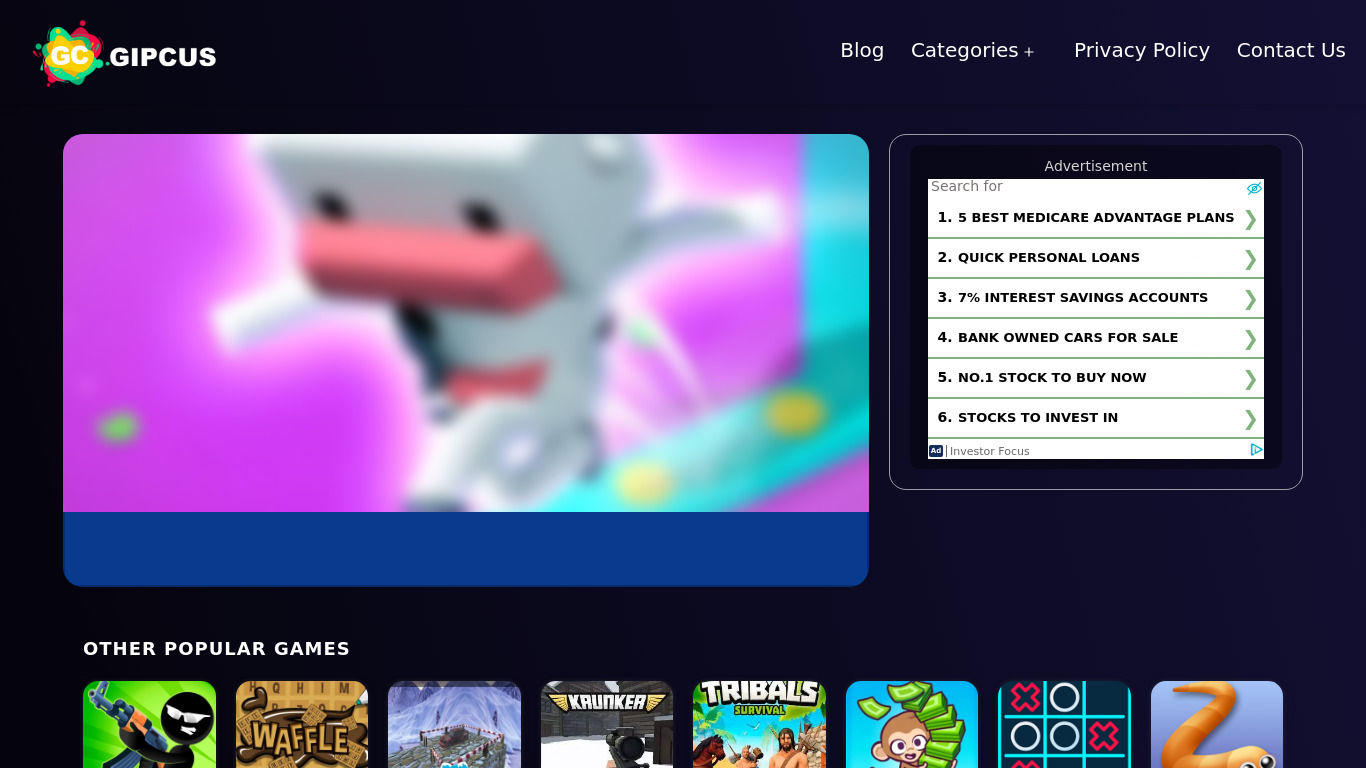Open the Krunker game thumbnail
Image resolution: width=1366 pixels, height=768 pixels.
click(x=607, y=724)
